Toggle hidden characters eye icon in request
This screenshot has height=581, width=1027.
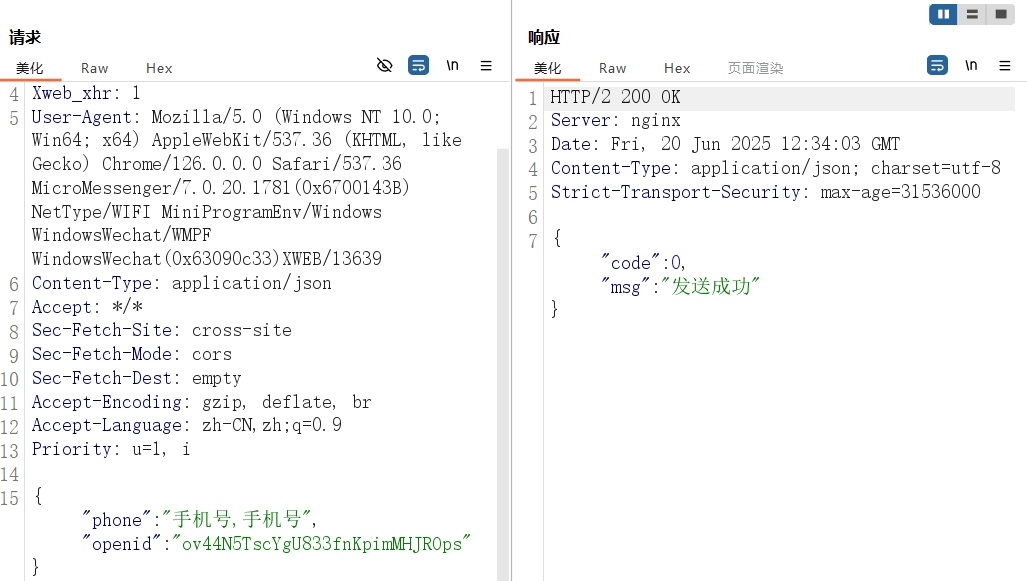pos(384,66)
